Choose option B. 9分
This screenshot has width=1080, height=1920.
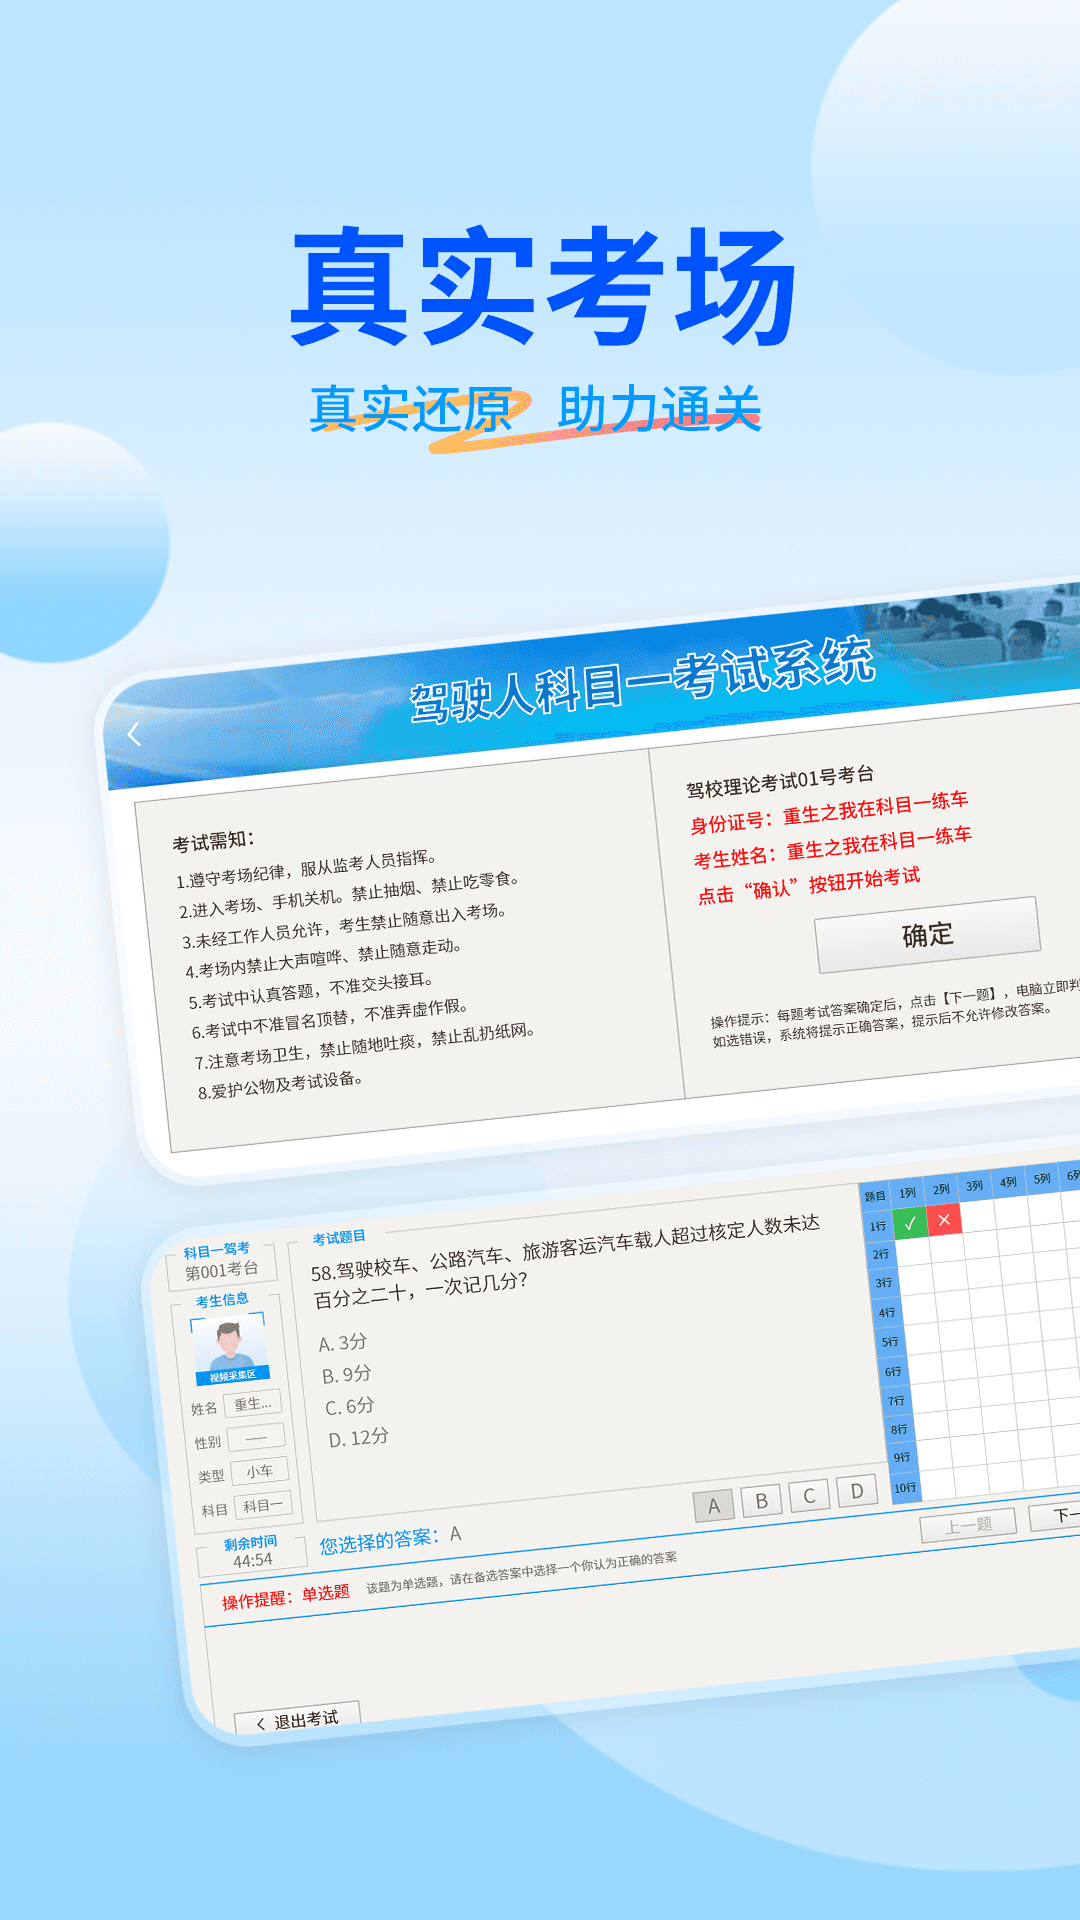[347, 1375]
